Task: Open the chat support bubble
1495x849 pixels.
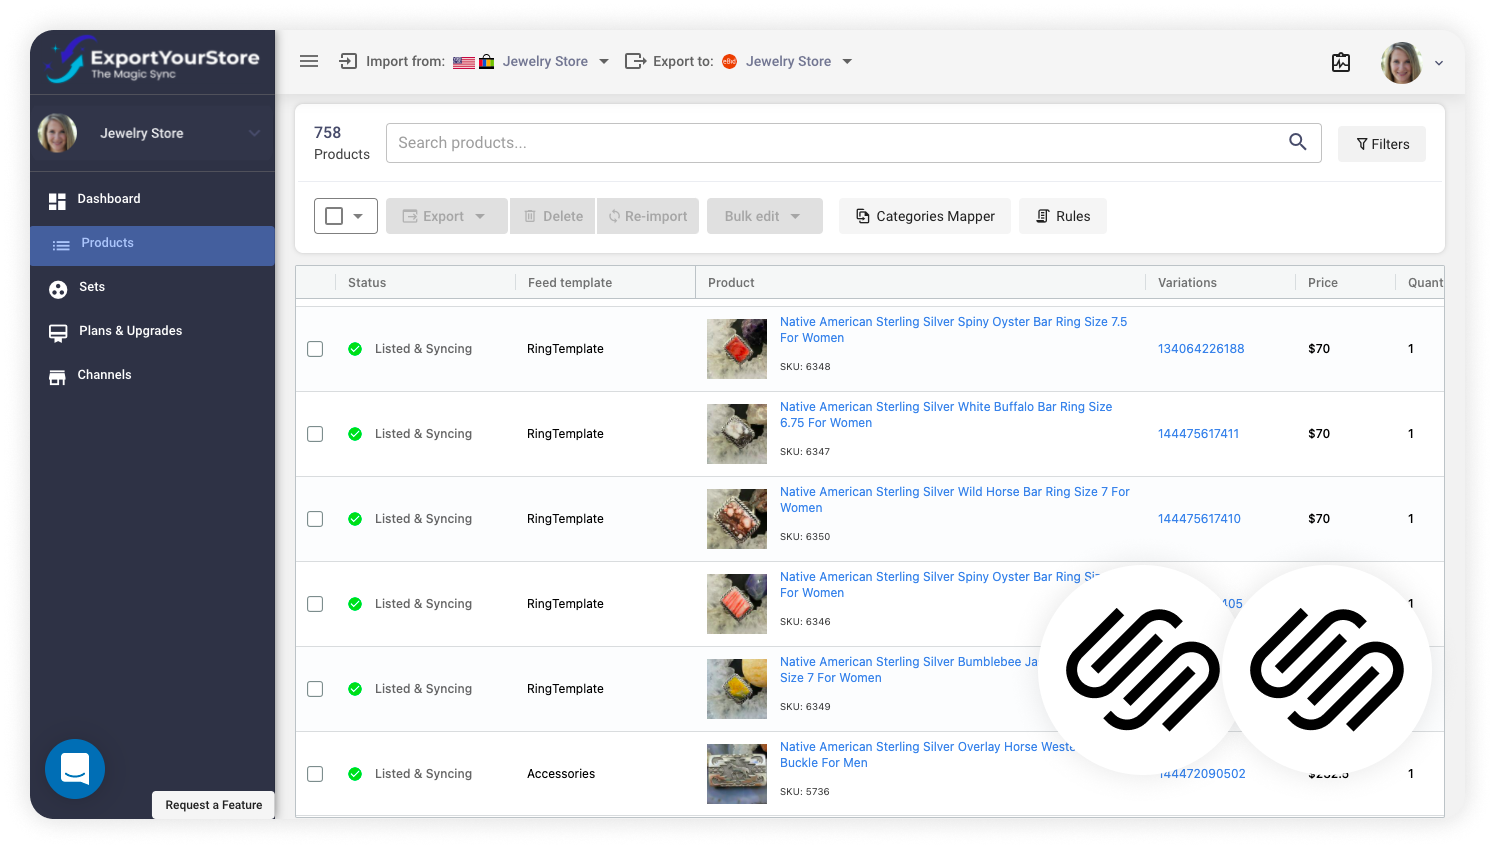Action: click(75, 769)
